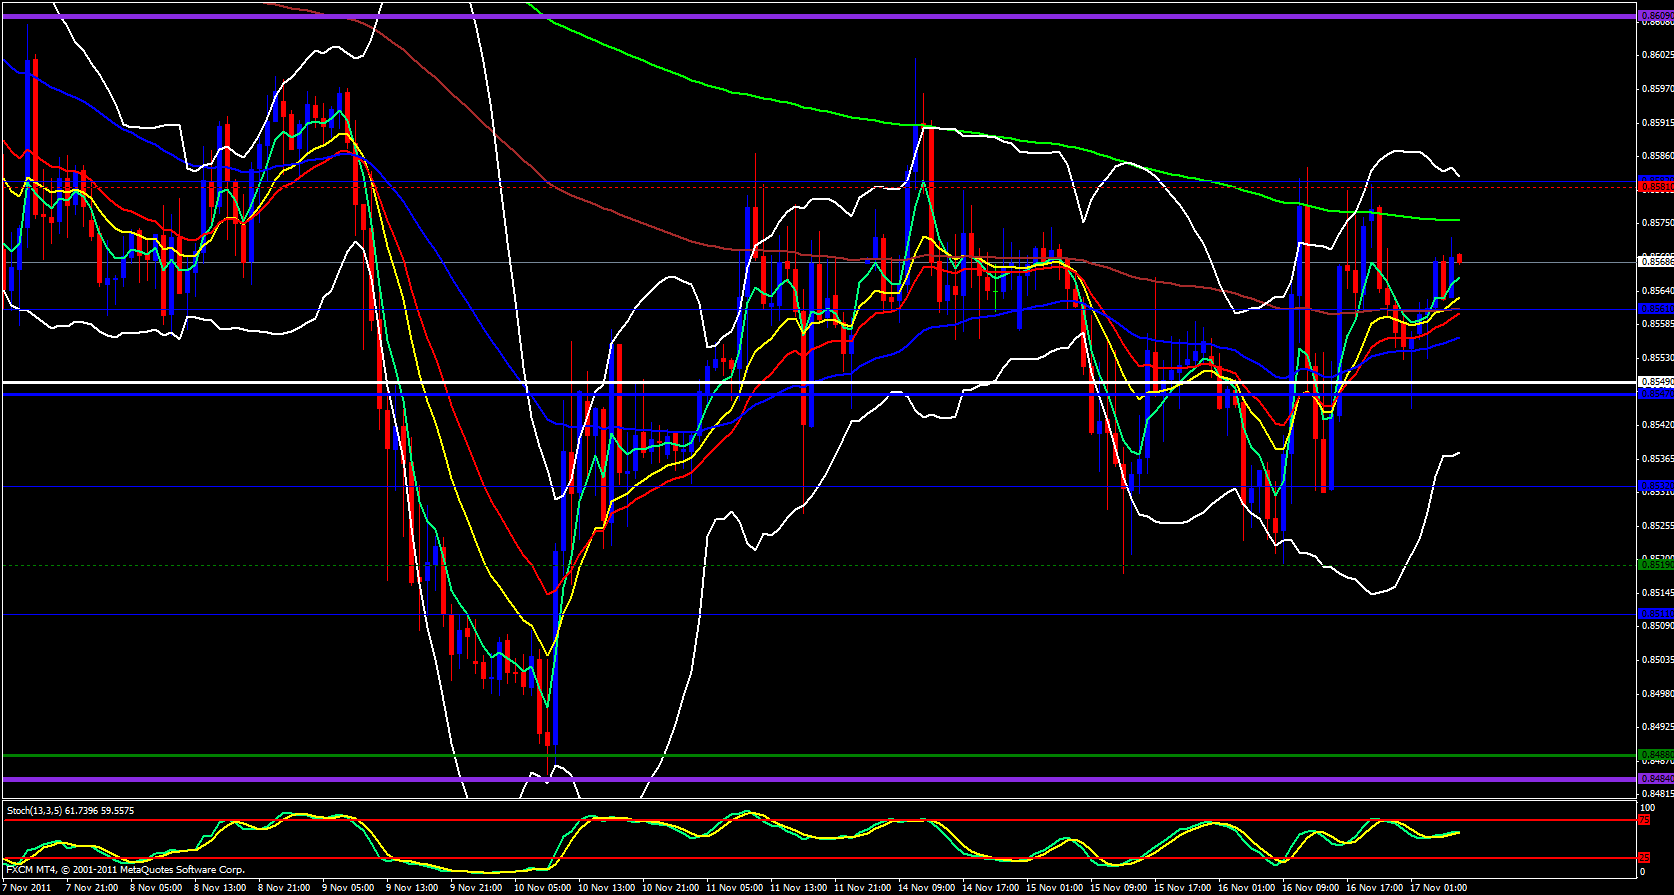Select the purple 0.86090 price level tag
Screen dimensions: 1674x895
coord(1655,16)
